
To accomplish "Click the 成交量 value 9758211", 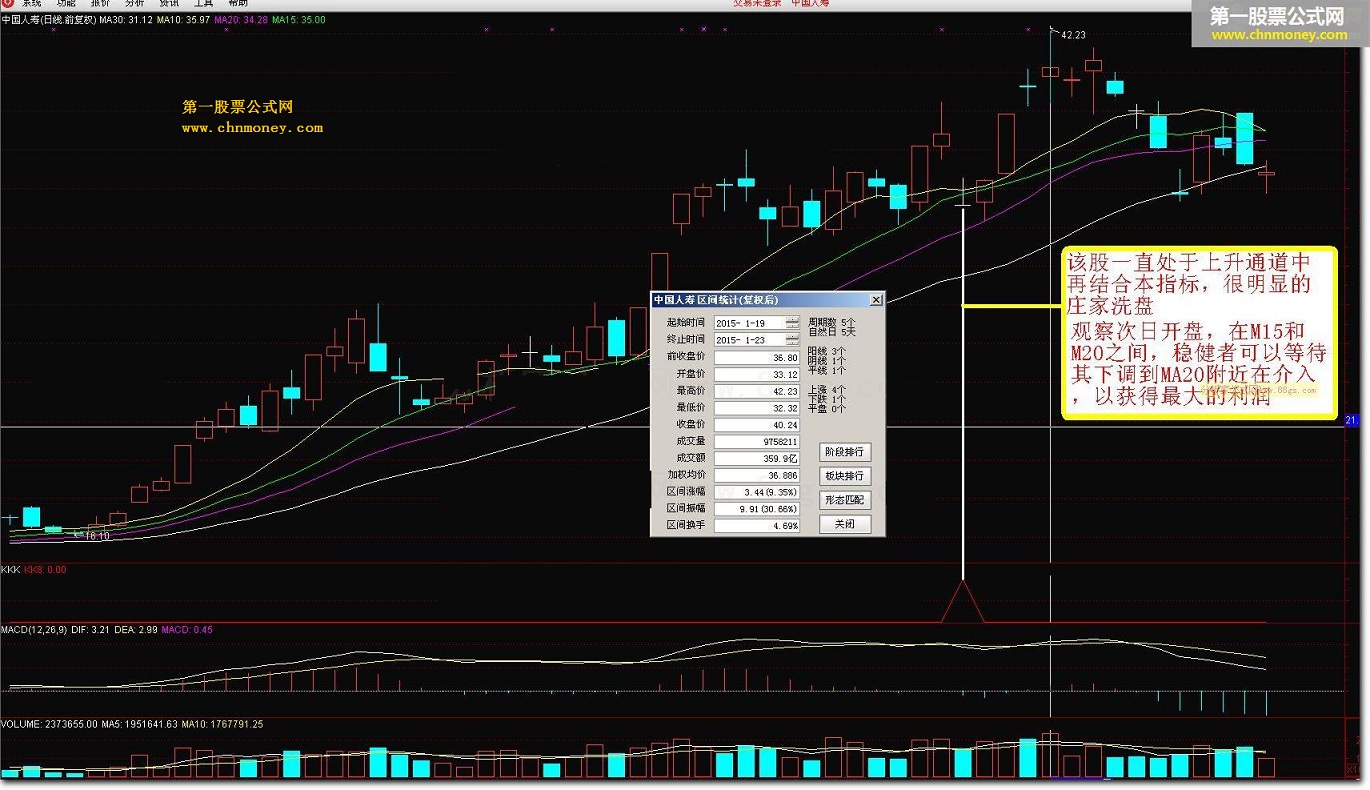I will (x=757, y=442).
